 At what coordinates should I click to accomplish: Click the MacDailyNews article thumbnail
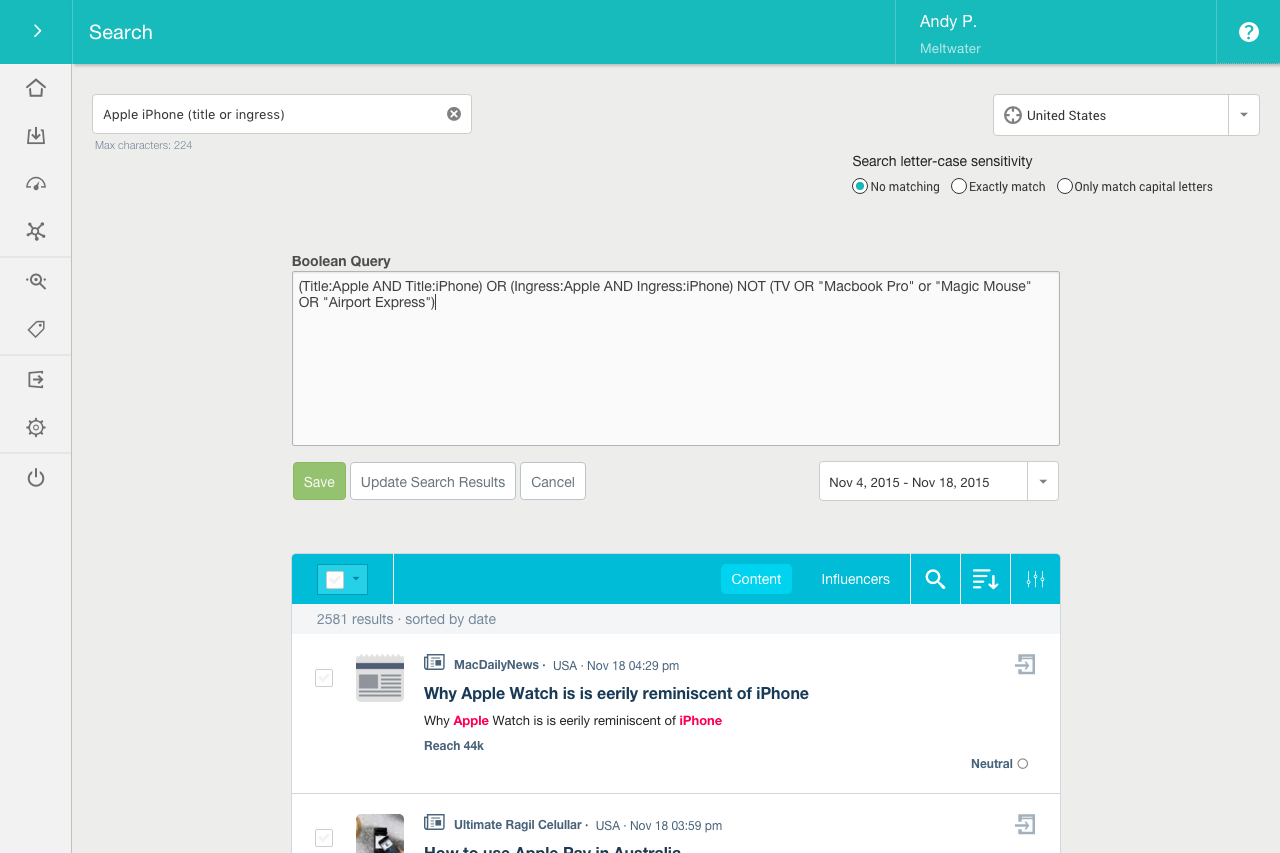(x=380, y=678)
